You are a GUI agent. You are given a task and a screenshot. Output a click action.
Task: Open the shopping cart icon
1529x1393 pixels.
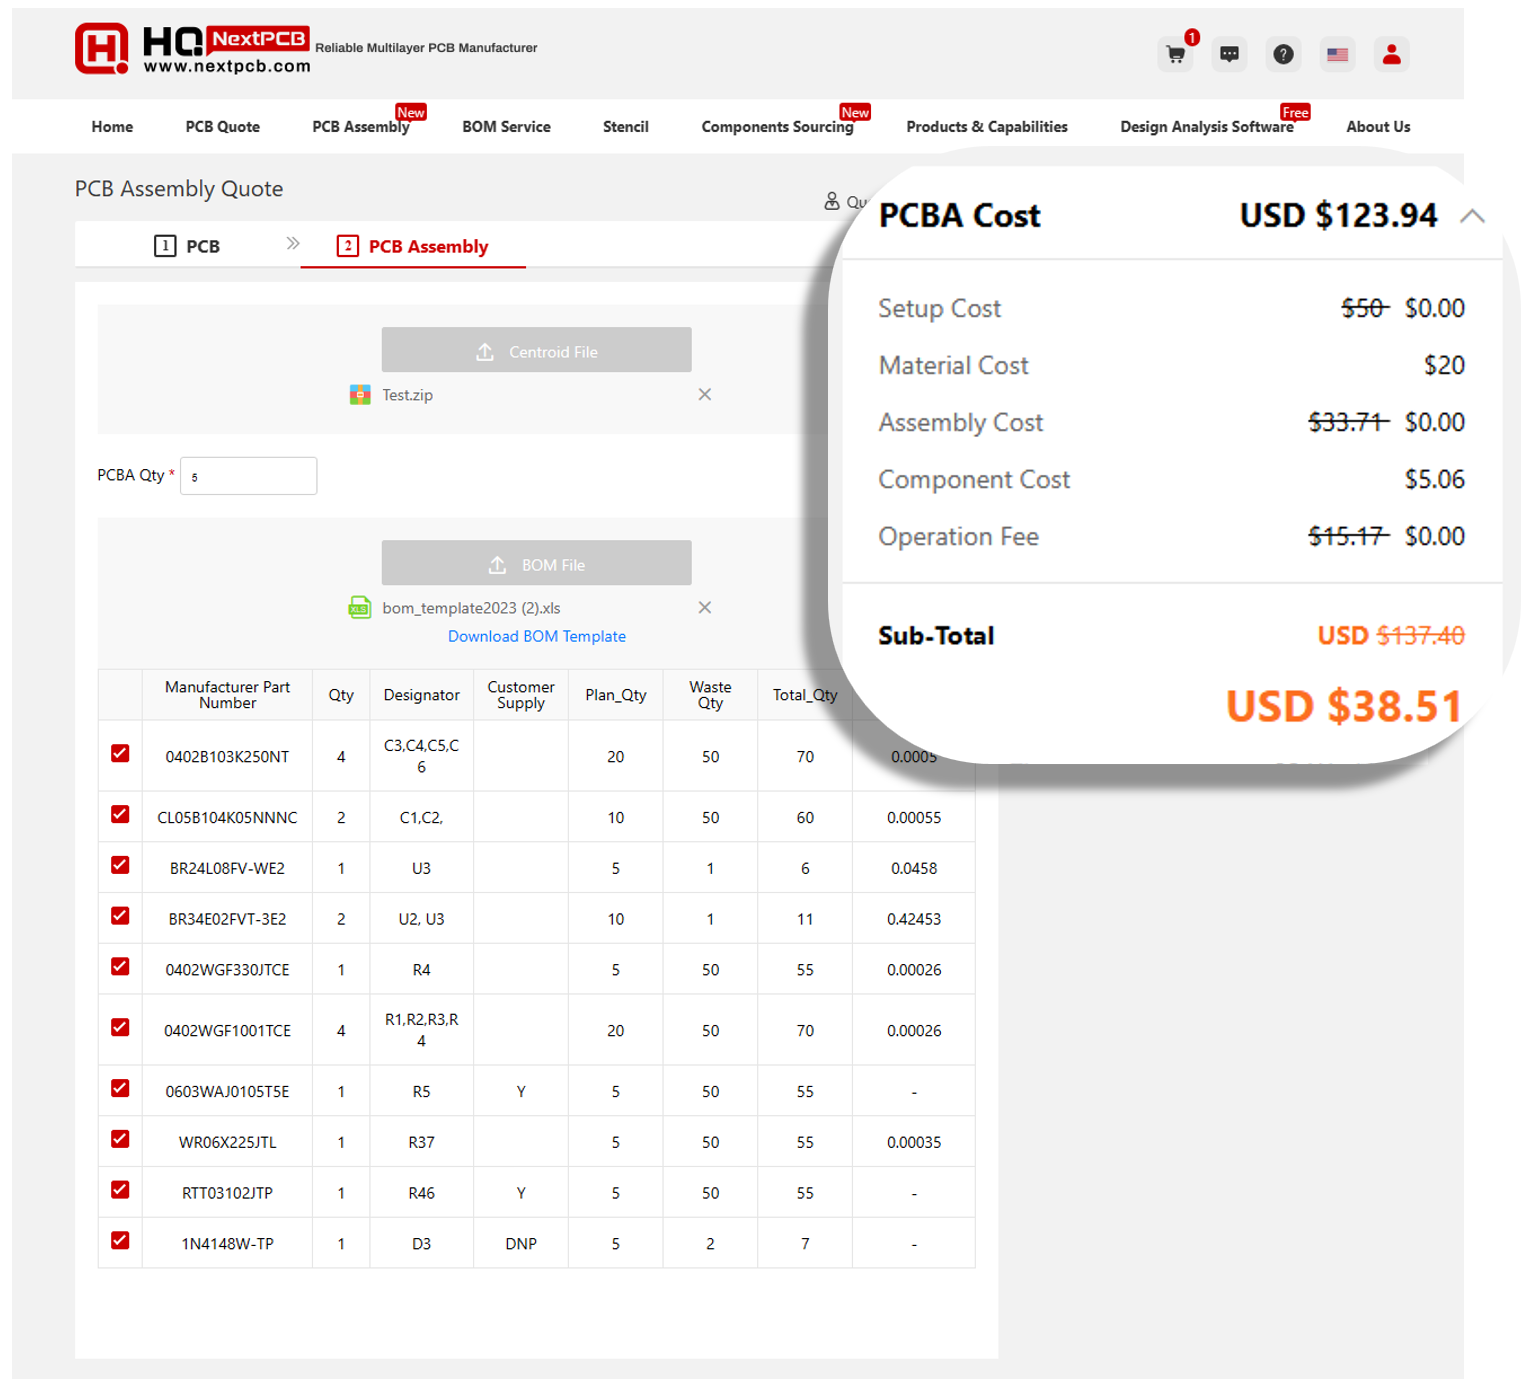pyautogui.click(x=1175, y=54)
